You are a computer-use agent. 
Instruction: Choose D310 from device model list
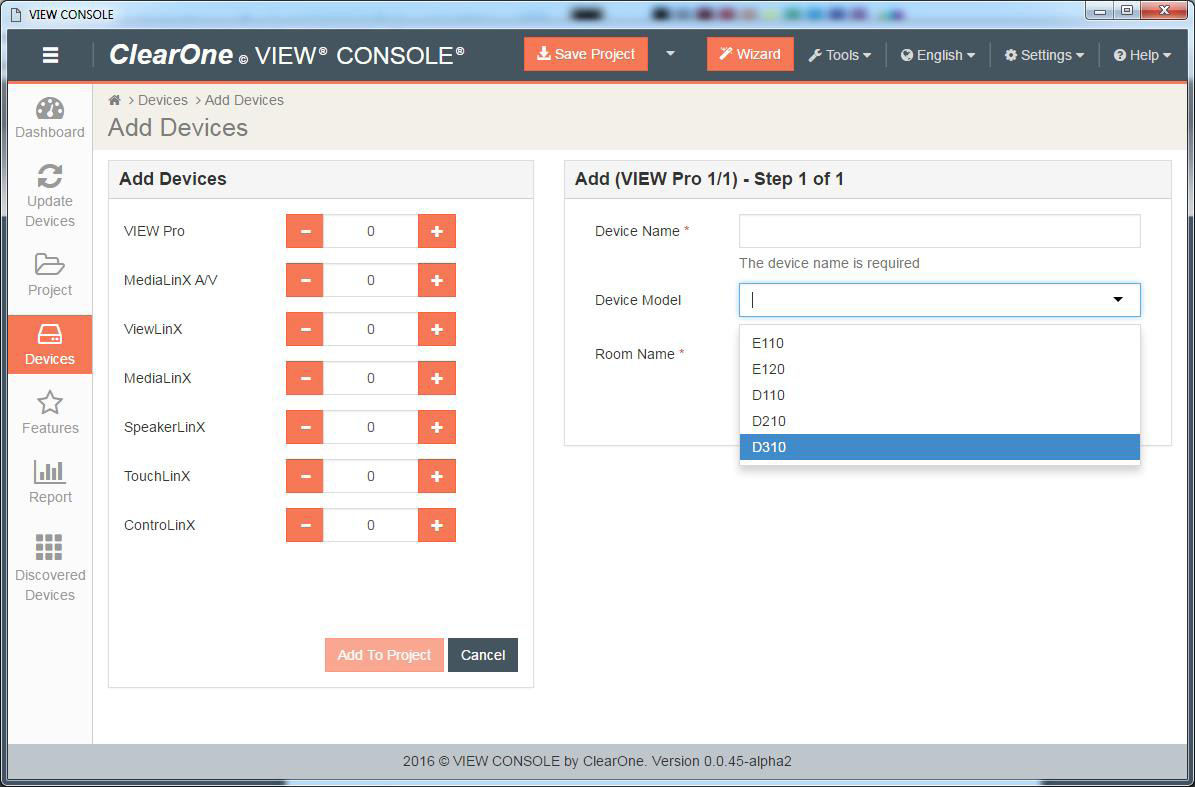pyautogui.click(x=940, y=447)
